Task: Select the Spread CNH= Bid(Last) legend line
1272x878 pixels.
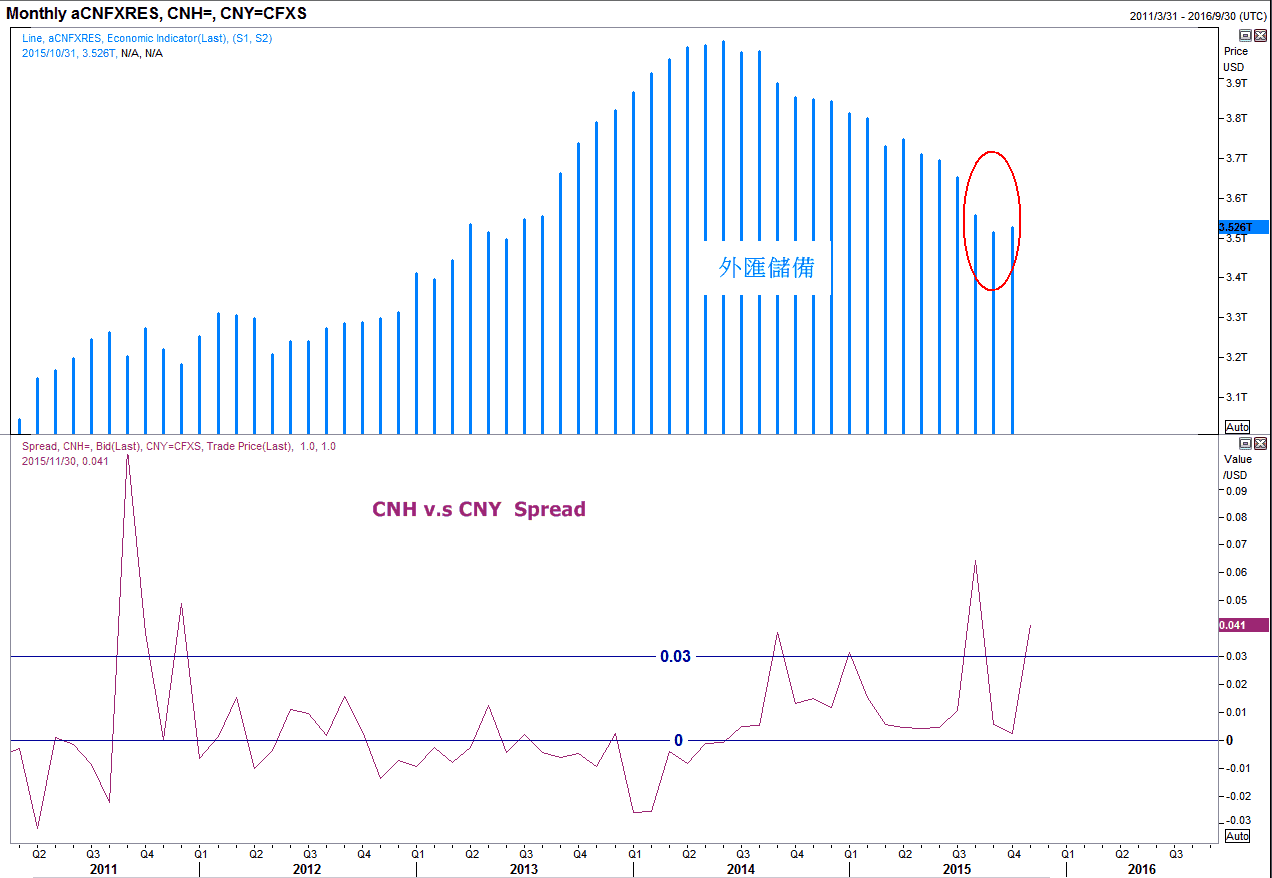Action: pyautogui.click(x=178, y=446)
